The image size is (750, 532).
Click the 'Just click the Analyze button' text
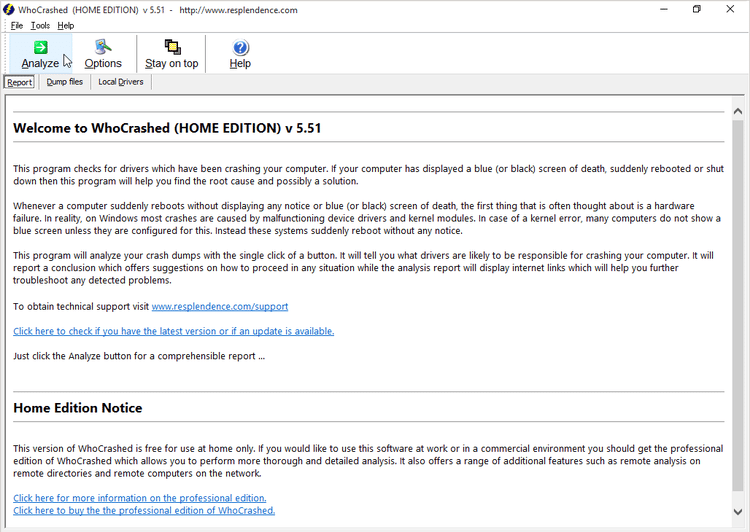point(139,356)
